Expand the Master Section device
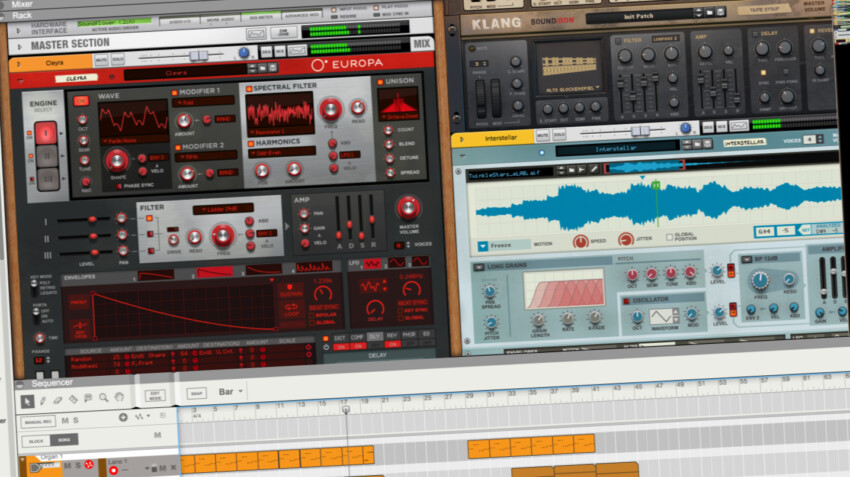This screenshot has height=477, width=850. tap(20, 47)
